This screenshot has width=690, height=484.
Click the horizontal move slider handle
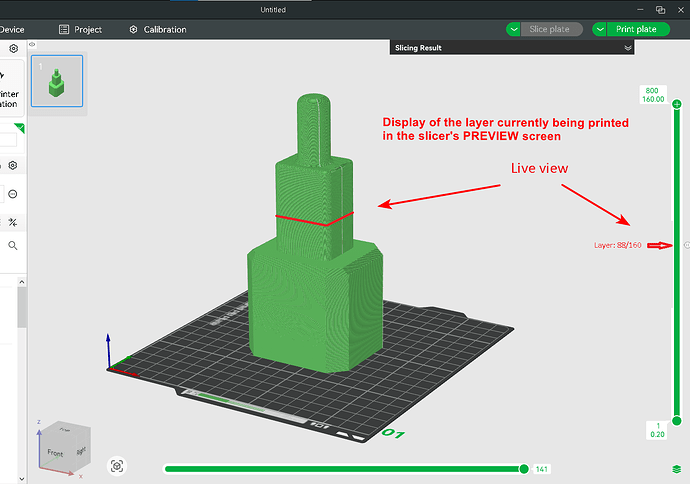(524, 469)
